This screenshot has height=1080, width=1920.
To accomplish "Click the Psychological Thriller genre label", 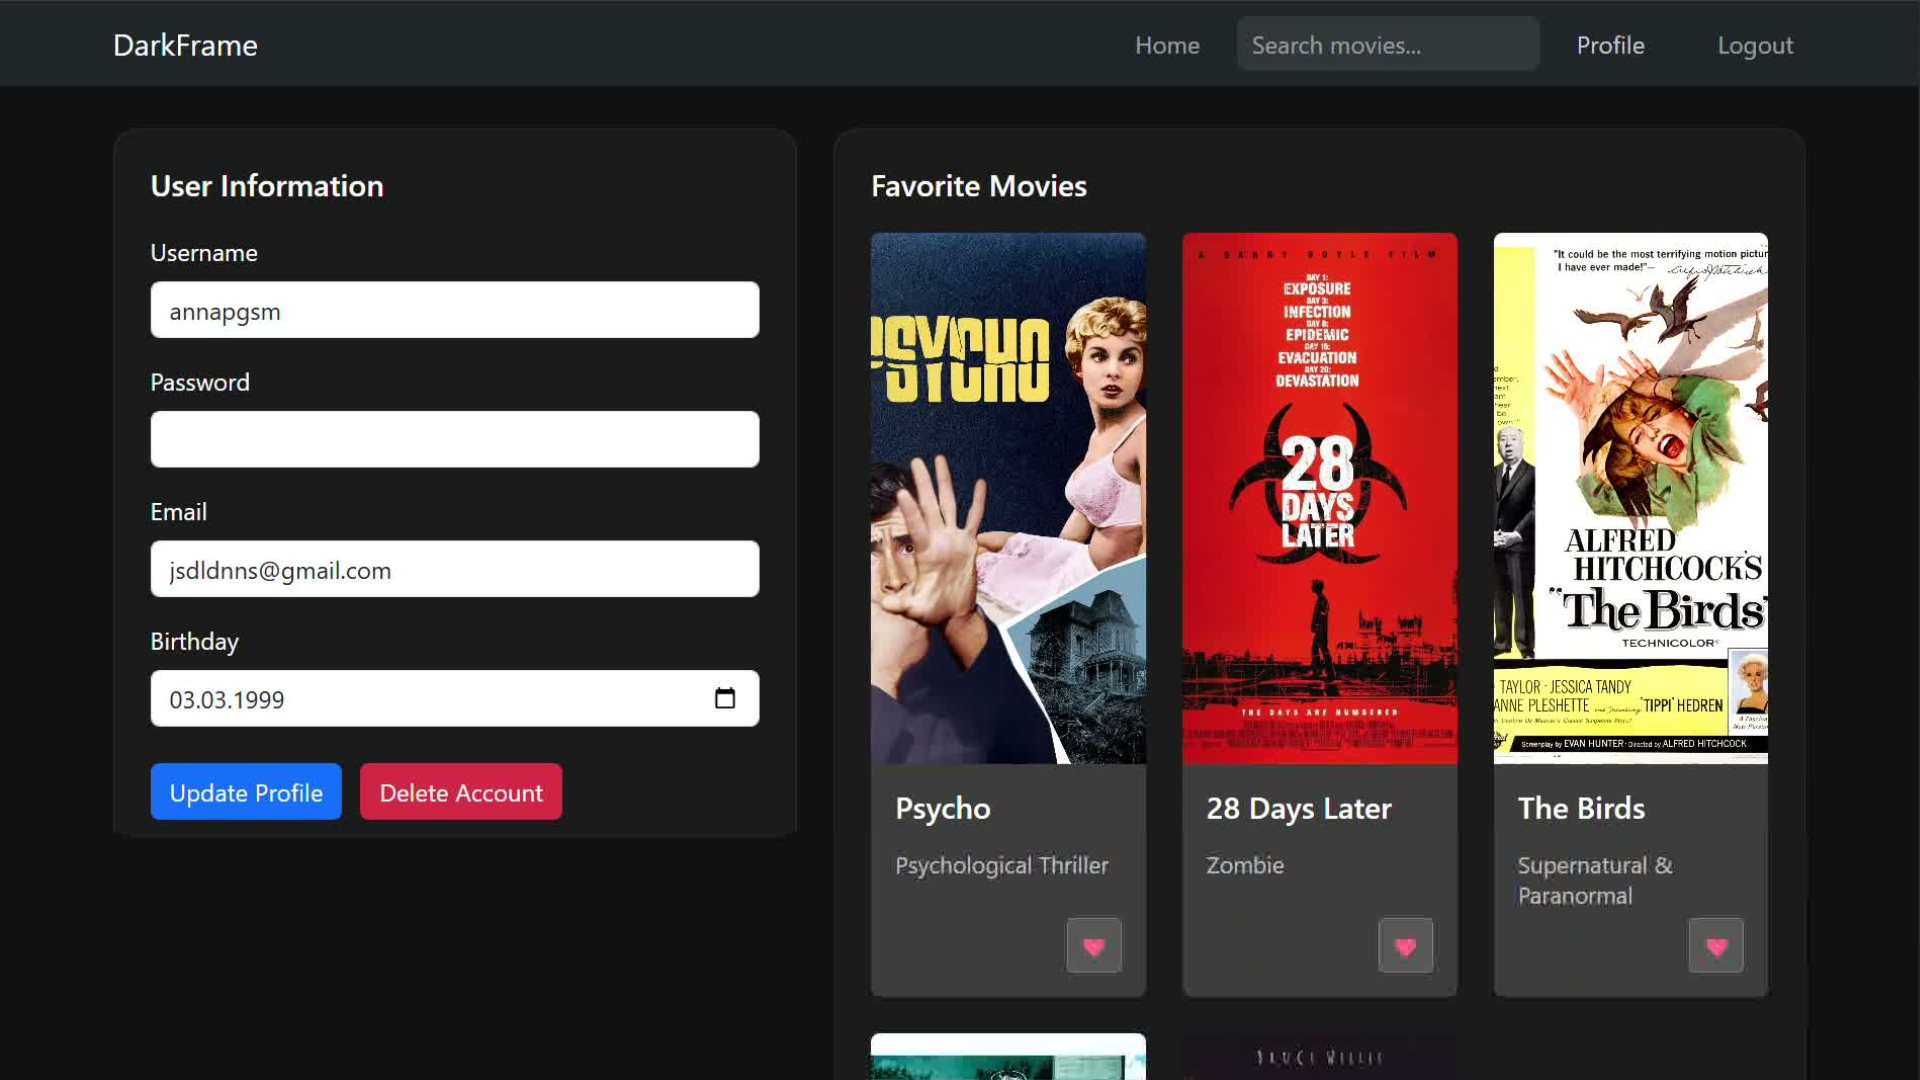I will click(x=1002, y=865).
